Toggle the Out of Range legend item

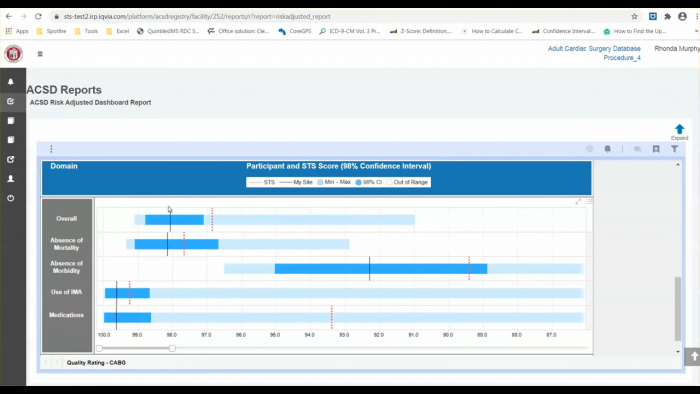(407, 182)
